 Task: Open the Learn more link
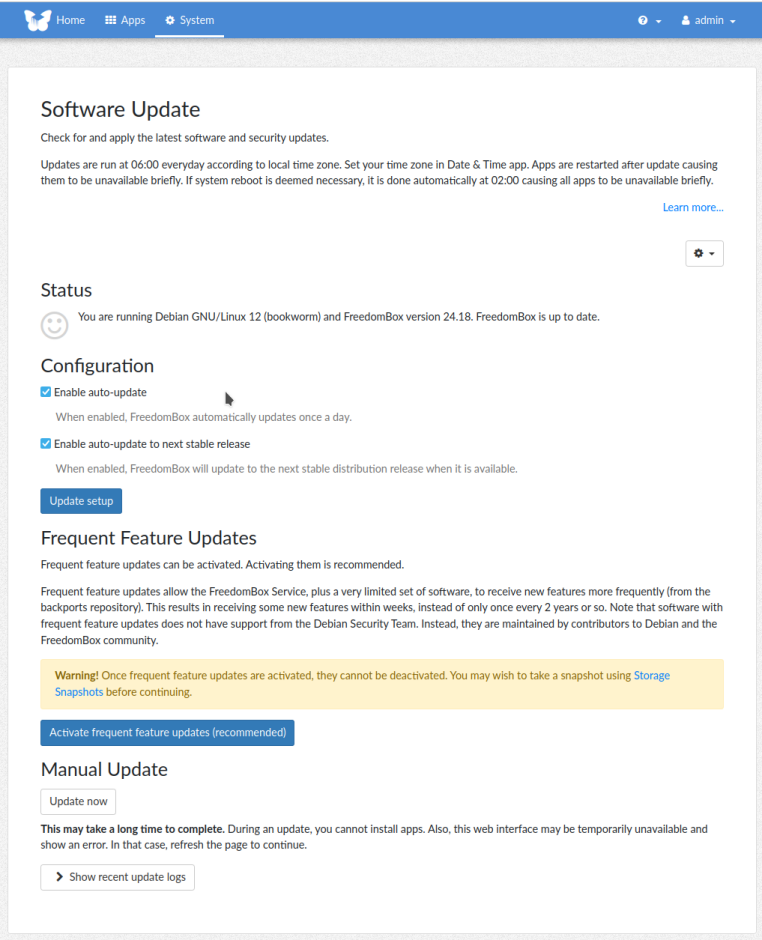pos(692,207)
